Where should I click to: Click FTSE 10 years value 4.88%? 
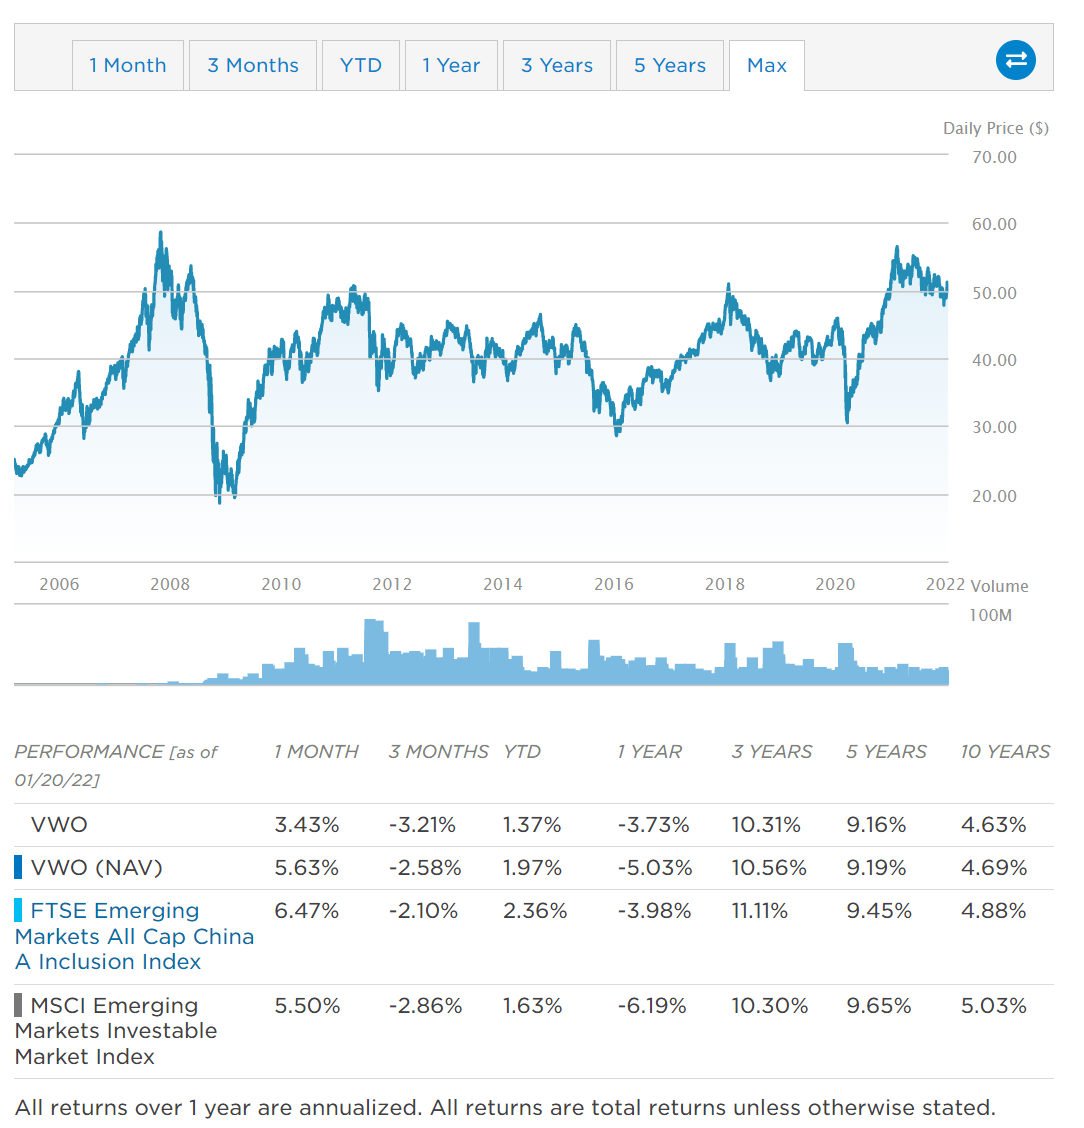coord(993,911)
